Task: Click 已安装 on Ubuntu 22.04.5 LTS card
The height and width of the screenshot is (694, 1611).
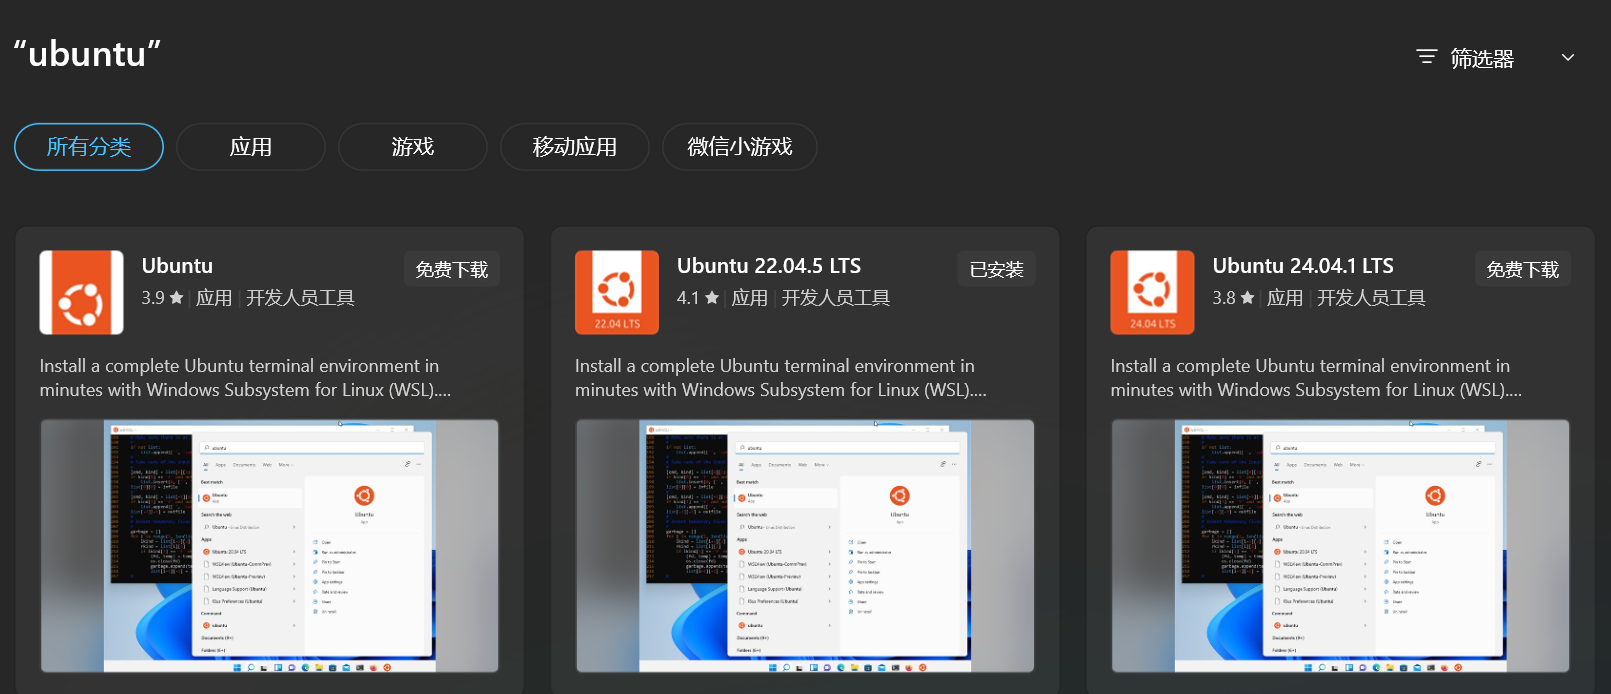Action: (997, 269)
